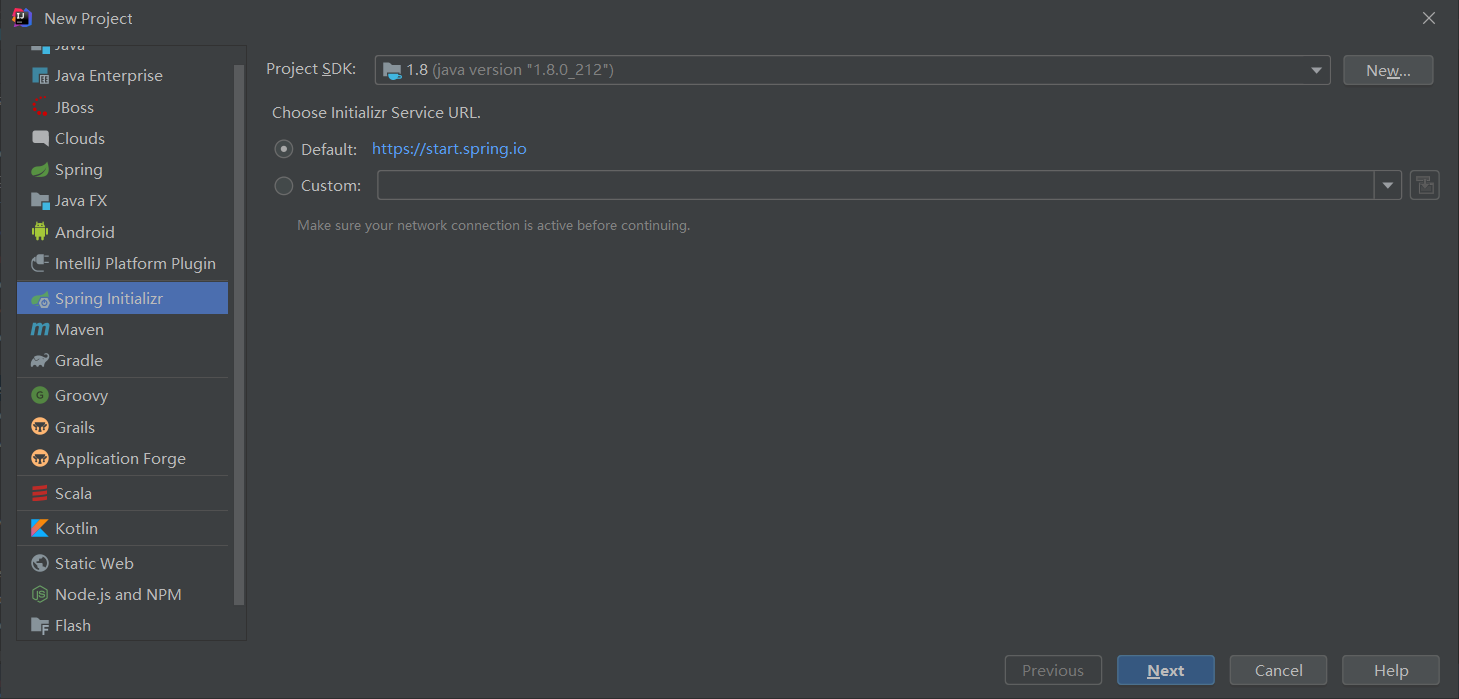1459x699 pixels.
Task: Expand the Custom URL dropdown arrow
Action: tap(1388, 185)
